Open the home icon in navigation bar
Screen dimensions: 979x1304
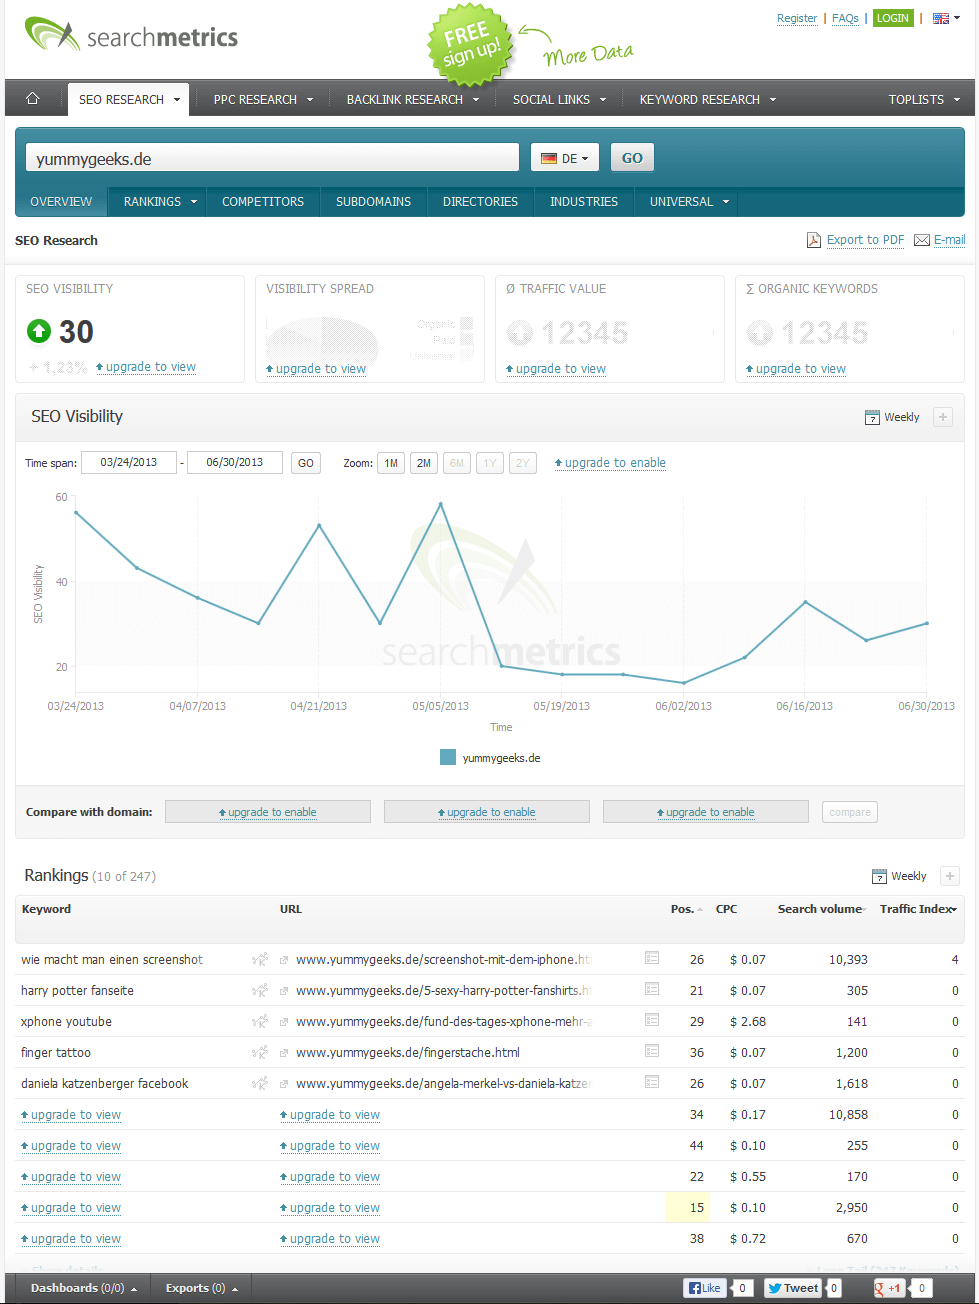[33, 98]
